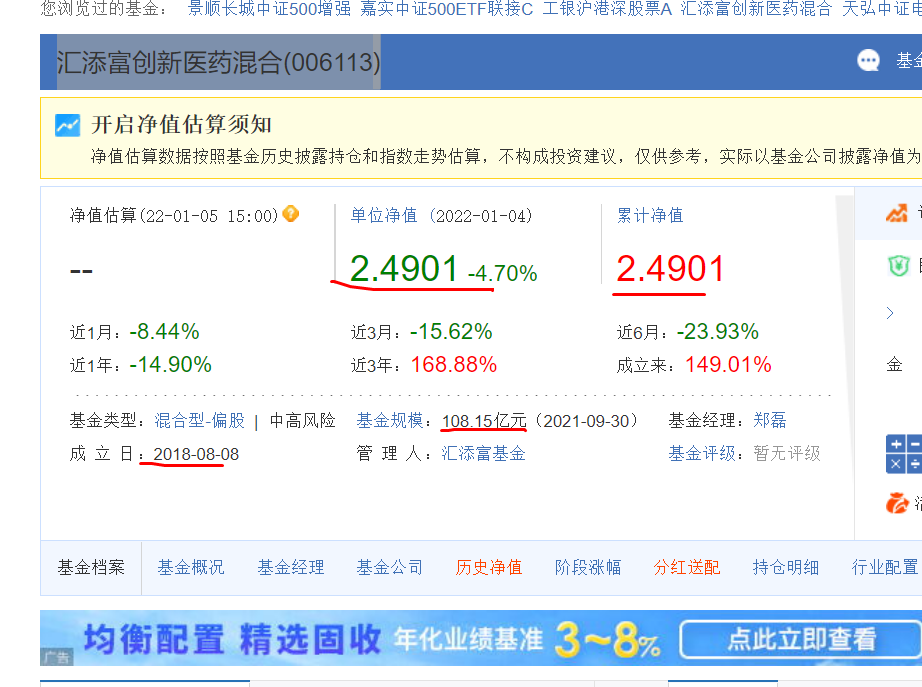Open the 基金公司 tab

390,568
